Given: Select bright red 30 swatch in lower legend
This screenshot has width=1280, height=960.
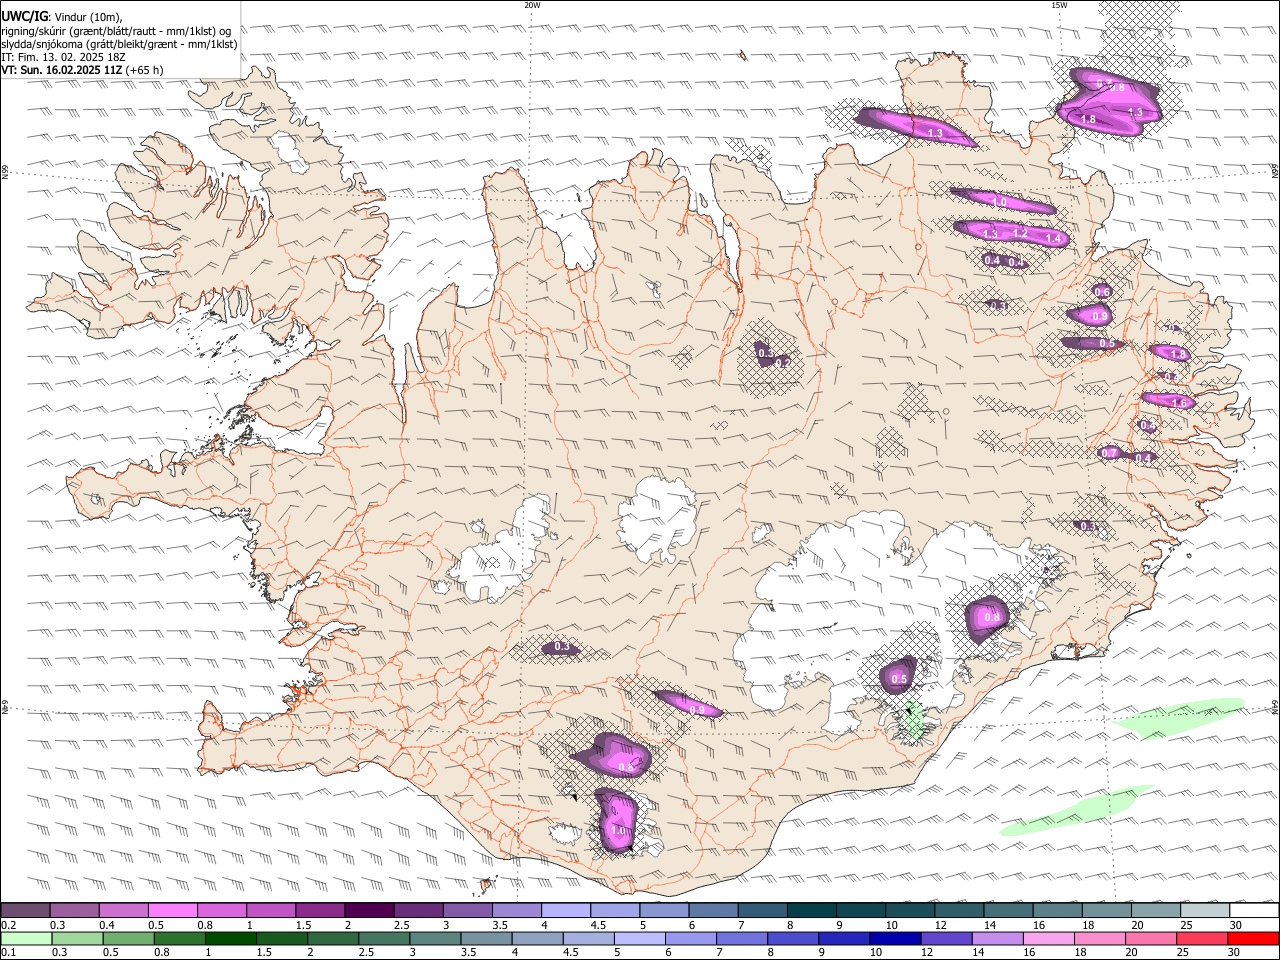Looking at the screenshot, I should 1253,938.
